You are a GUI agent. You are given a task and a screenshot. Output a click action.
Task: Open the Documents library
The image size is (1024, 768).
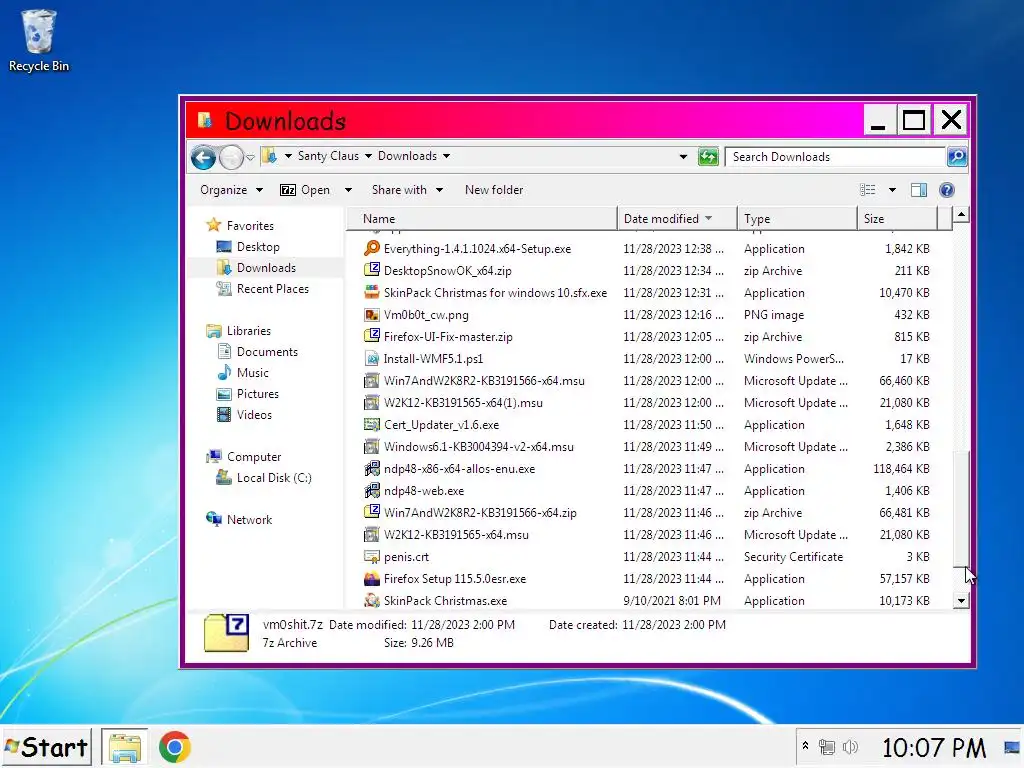pos(267,351)
